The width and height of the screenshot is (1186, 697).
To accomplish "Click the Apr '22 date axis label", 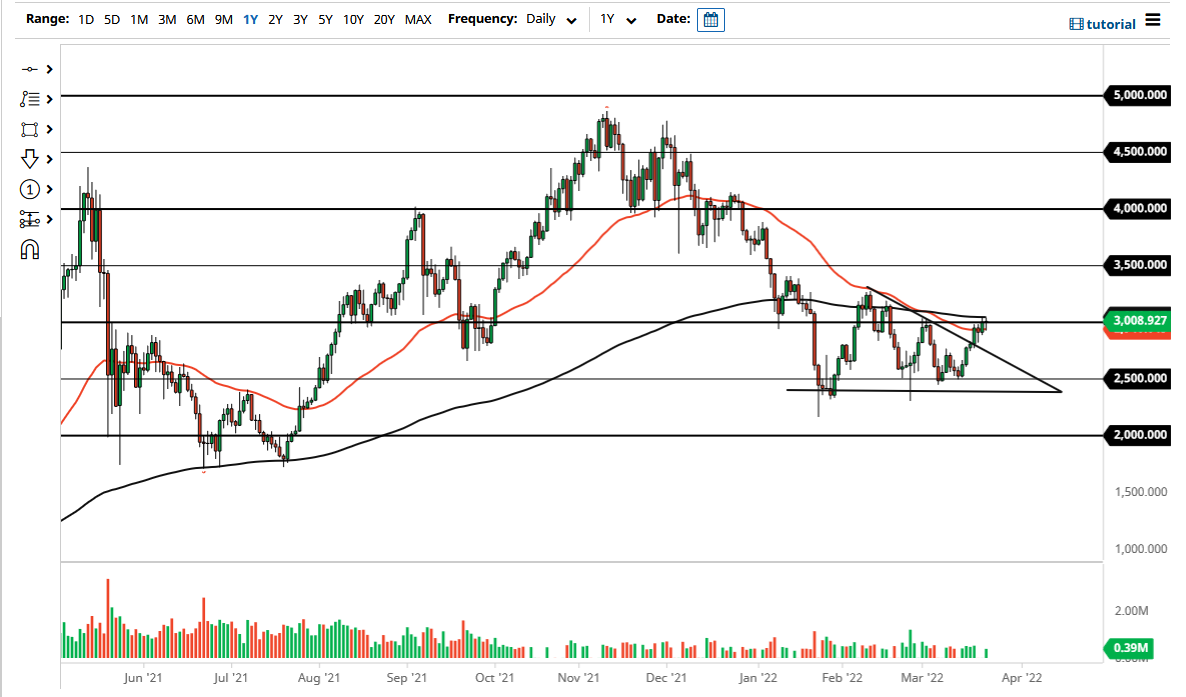I will pos(1022,678).
